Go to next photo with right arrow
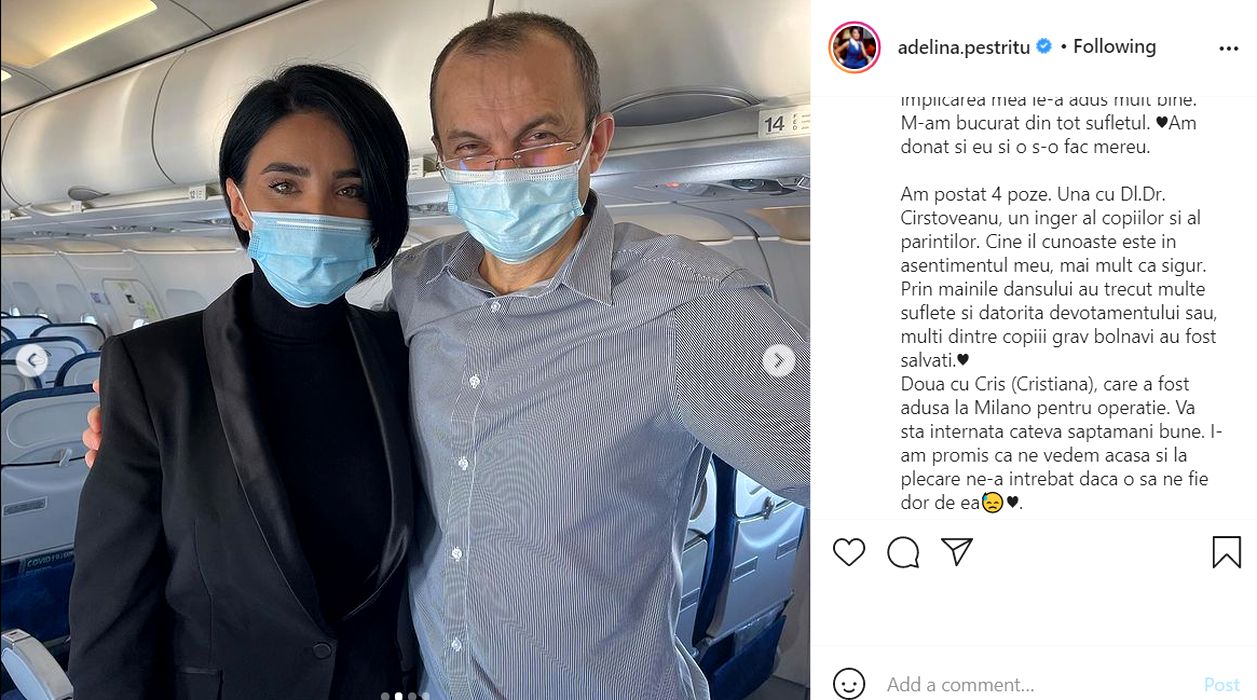This screenshot has width=1257, height=700. pos(779,360)
